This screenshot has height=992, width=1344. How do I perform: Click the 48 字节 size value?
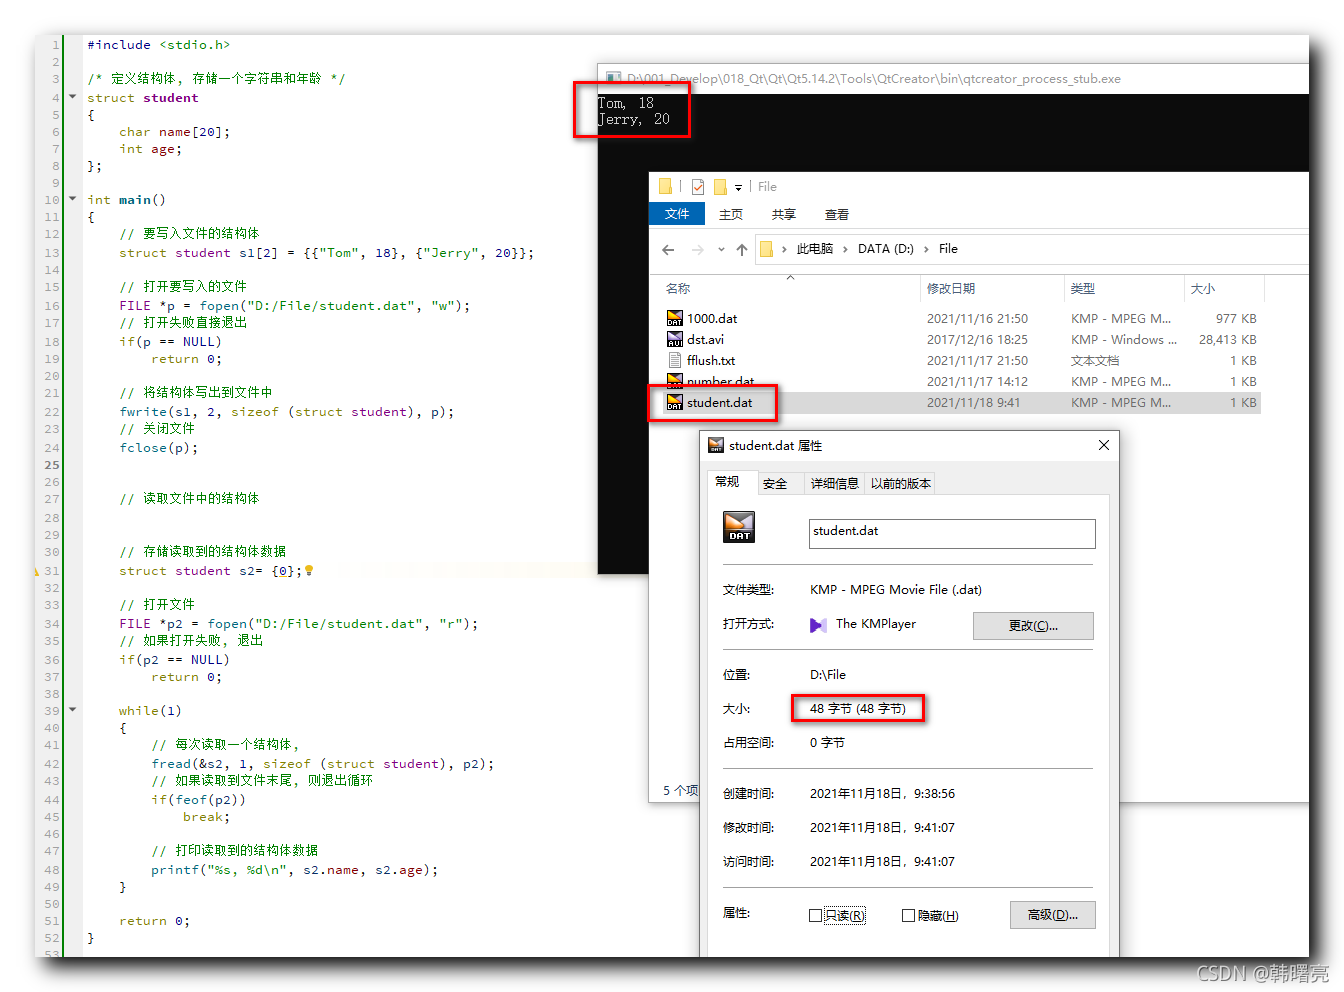pos(858,709)
